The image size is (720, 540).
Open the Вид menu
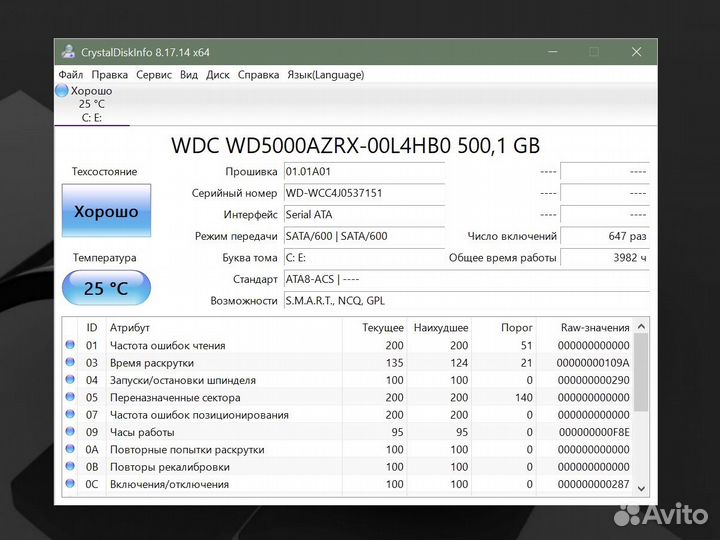click(x=189, y=74)
